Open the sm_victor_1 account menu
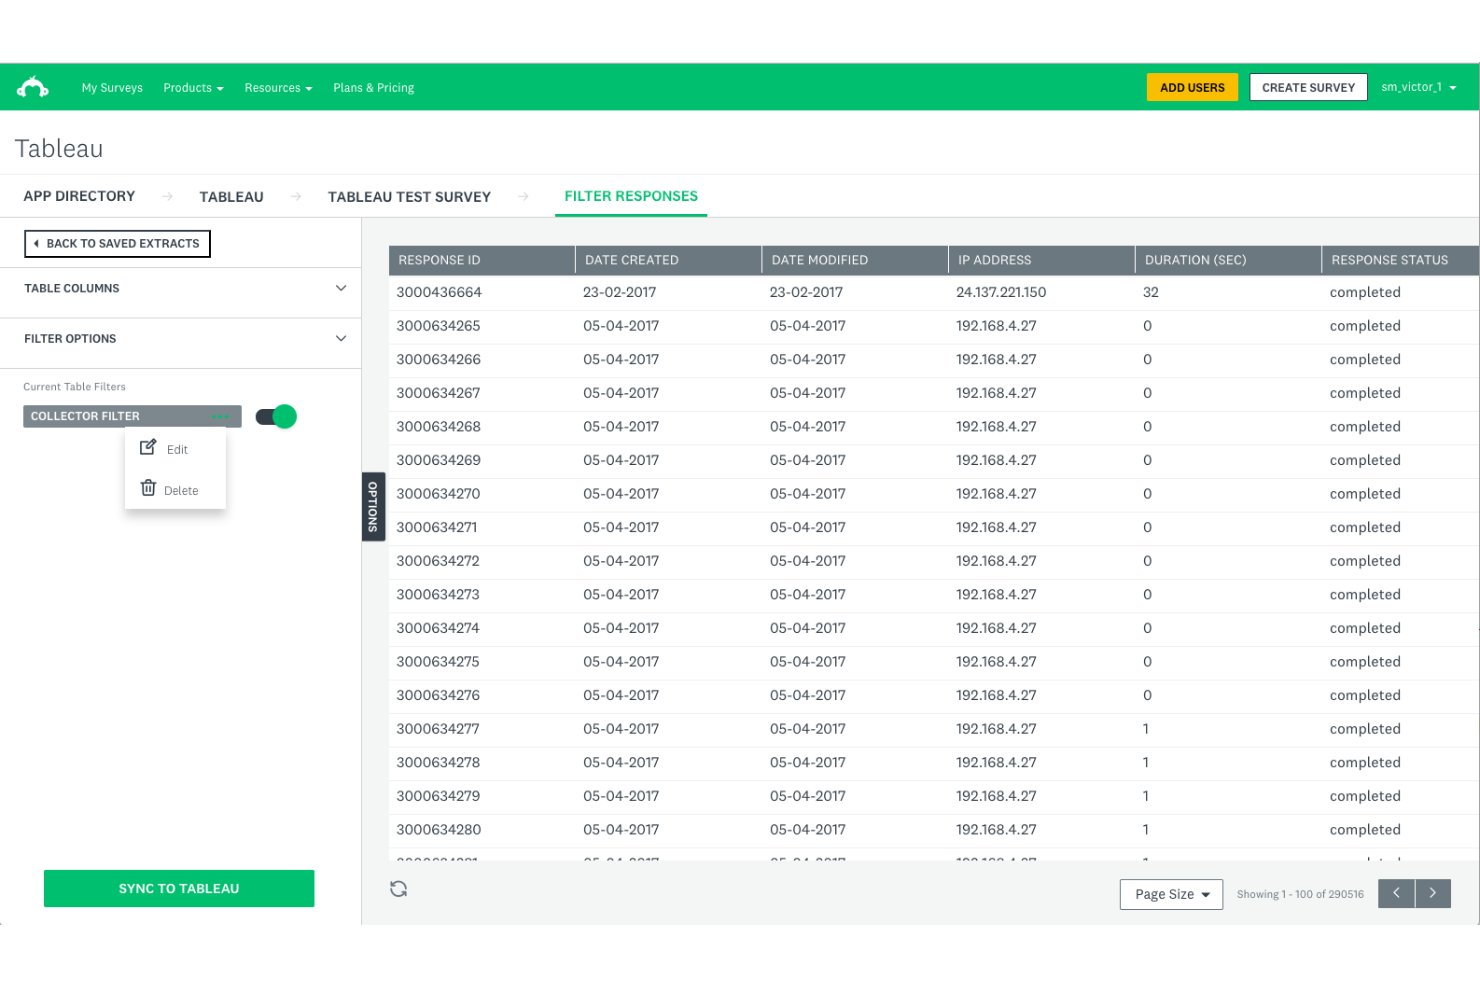This screenshot has height=987, width=1480. tap(1418, 87)
